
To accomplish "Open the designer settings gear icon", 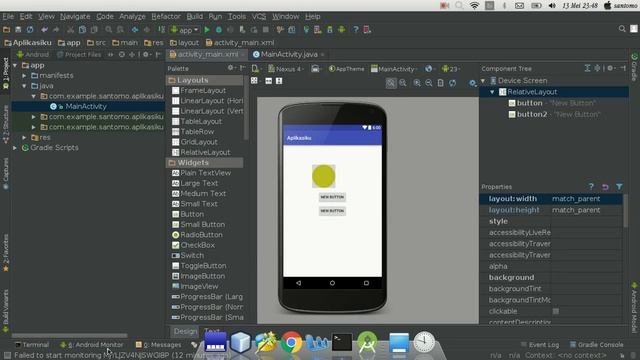I will [472, 83].
